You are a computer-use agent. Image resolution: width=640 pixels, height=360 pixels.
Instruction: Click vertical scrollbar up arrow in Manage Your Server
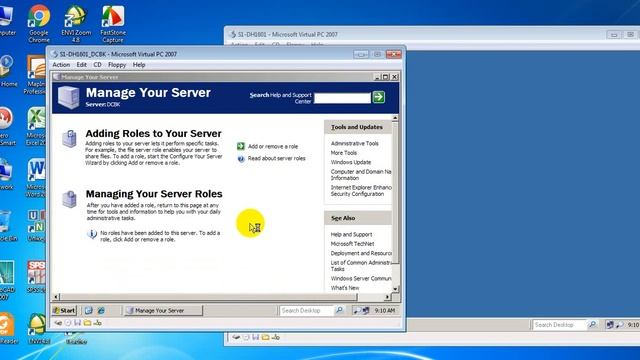pyautogui.click(x=395, y=118)
